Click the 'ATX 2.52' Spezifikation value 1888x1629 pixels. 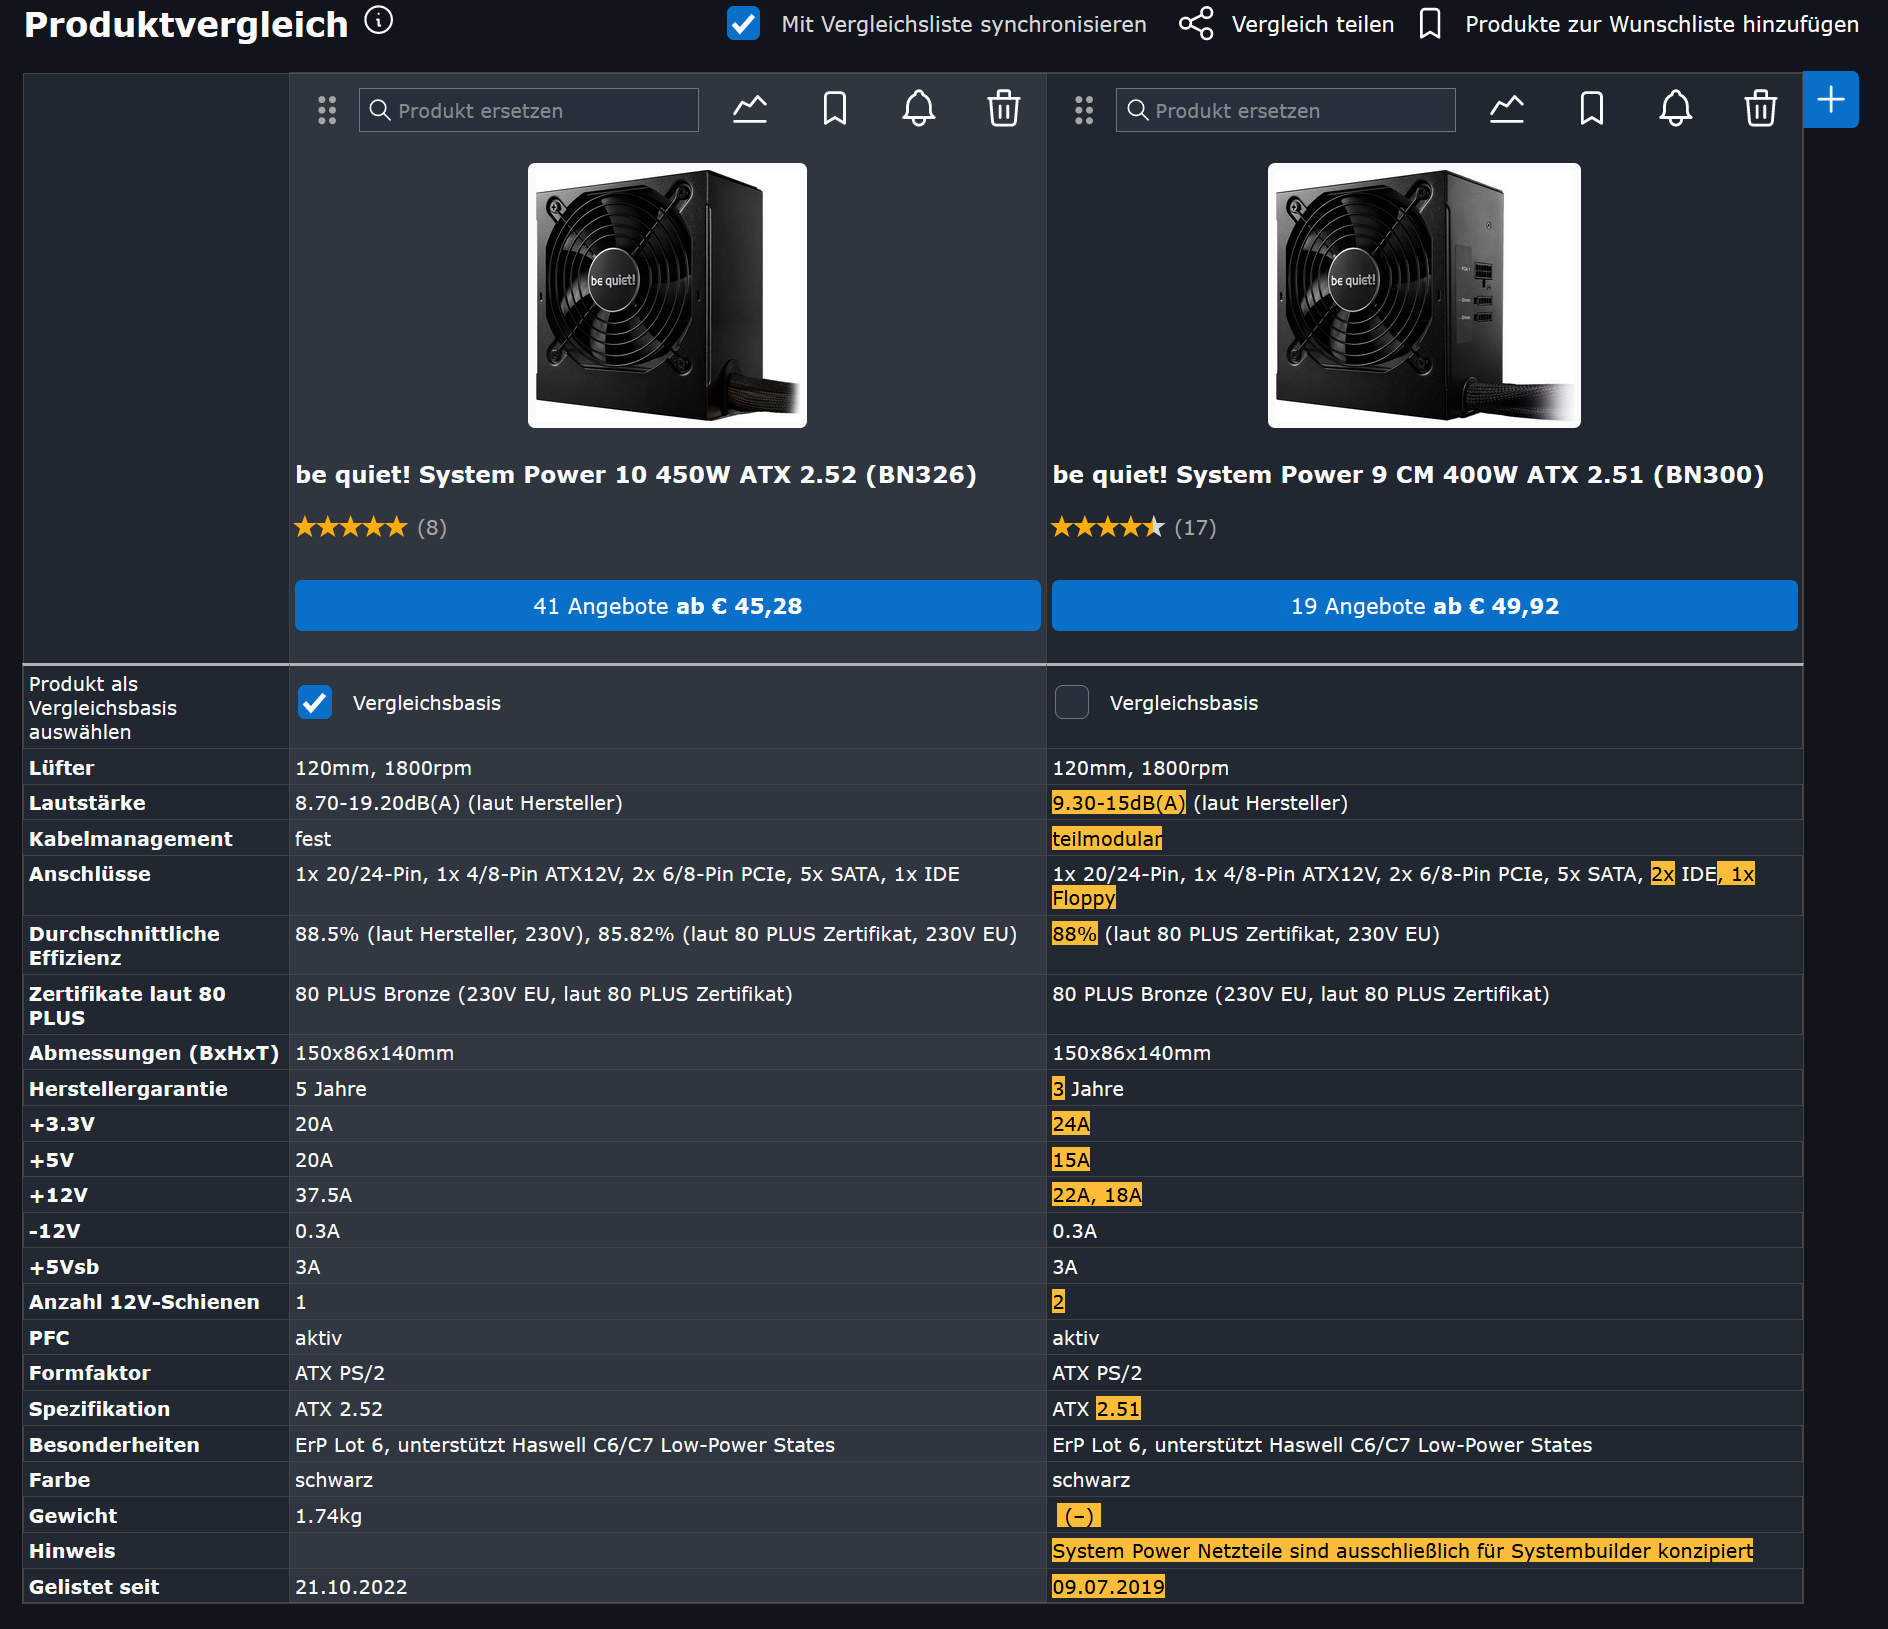pos(339,1409)
